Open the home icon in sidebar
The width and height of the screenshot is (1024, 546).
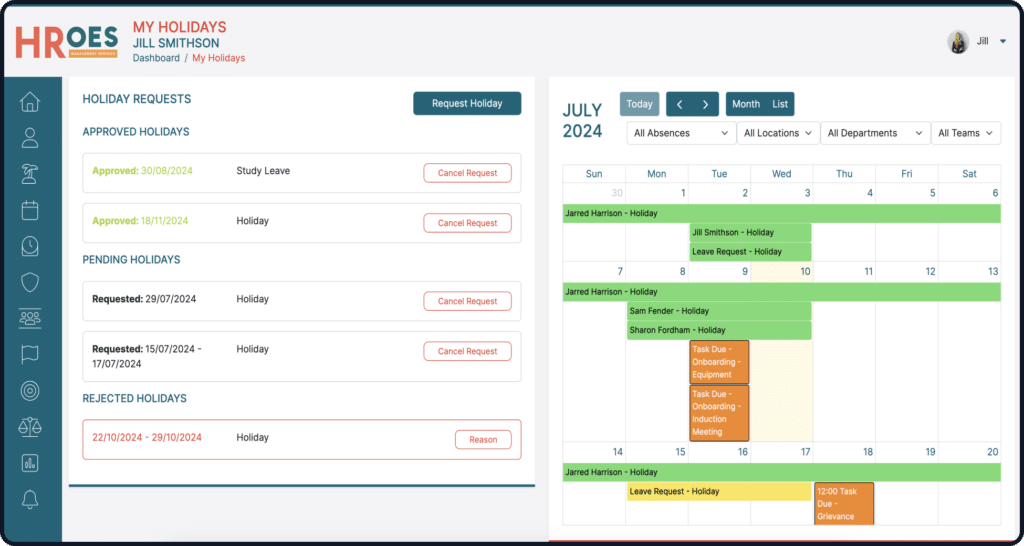pos(30,102)
